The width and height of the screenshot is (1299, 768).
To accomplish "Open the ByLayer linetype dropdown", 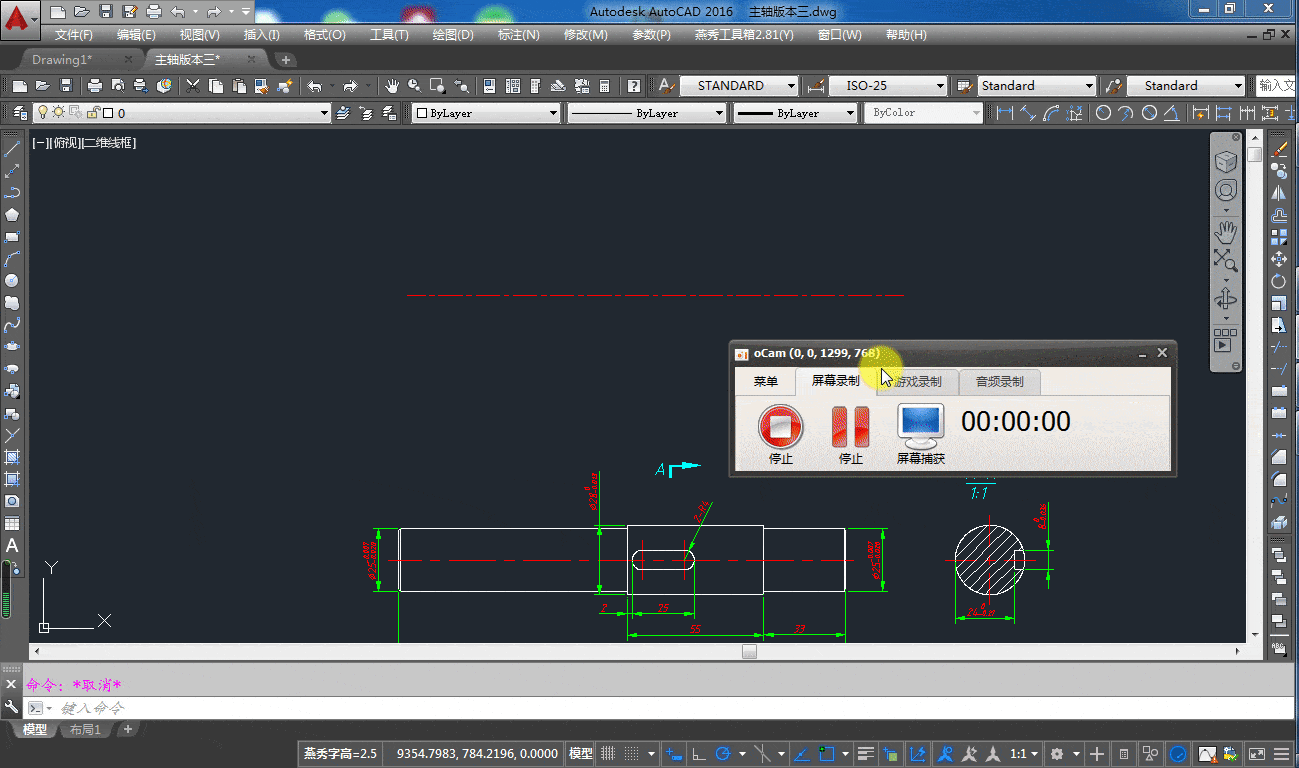I will coord(647,114).
